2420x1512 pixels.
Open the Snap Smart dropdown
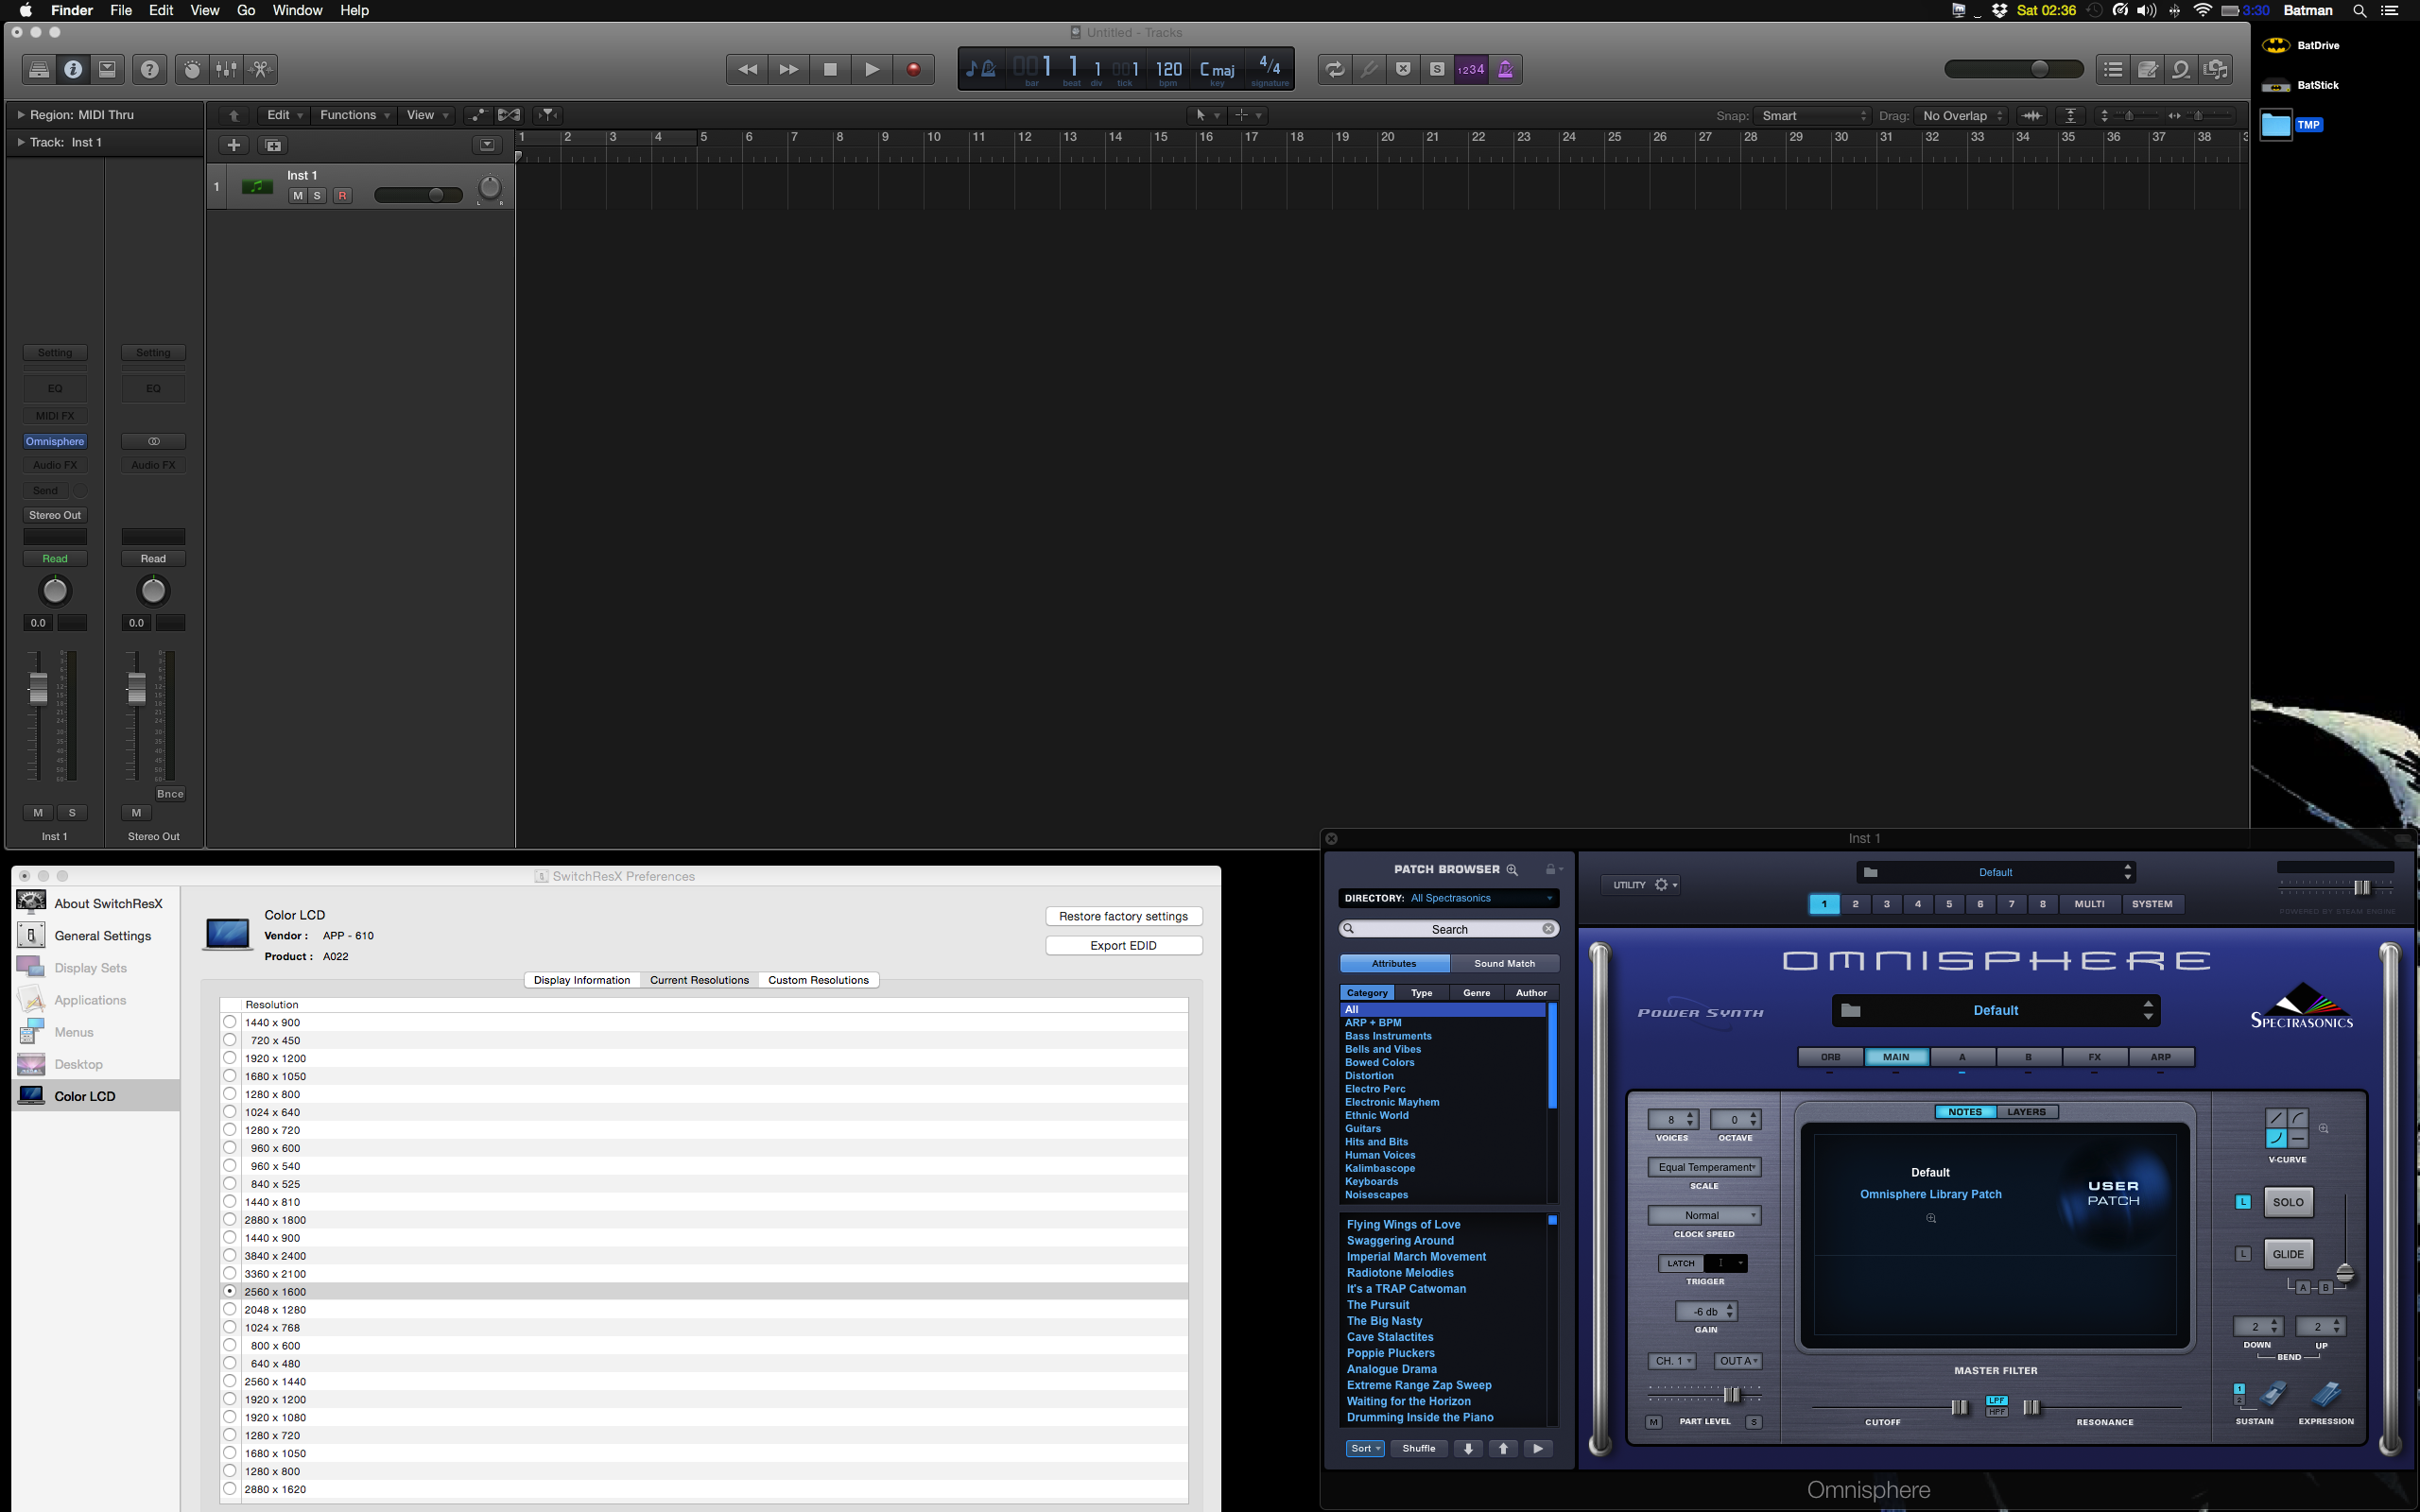tap(1813, 116)
